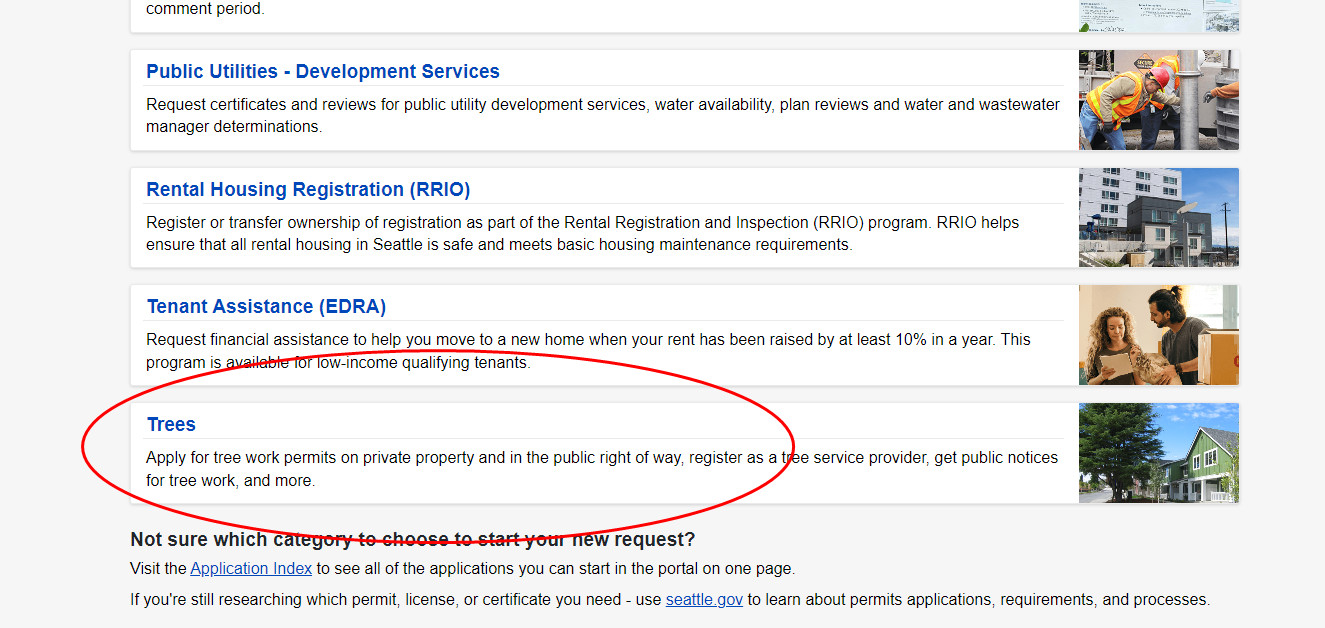The image size is (1325, 628).
Task: Click the tree work permits description text
Action: point(602,469)
